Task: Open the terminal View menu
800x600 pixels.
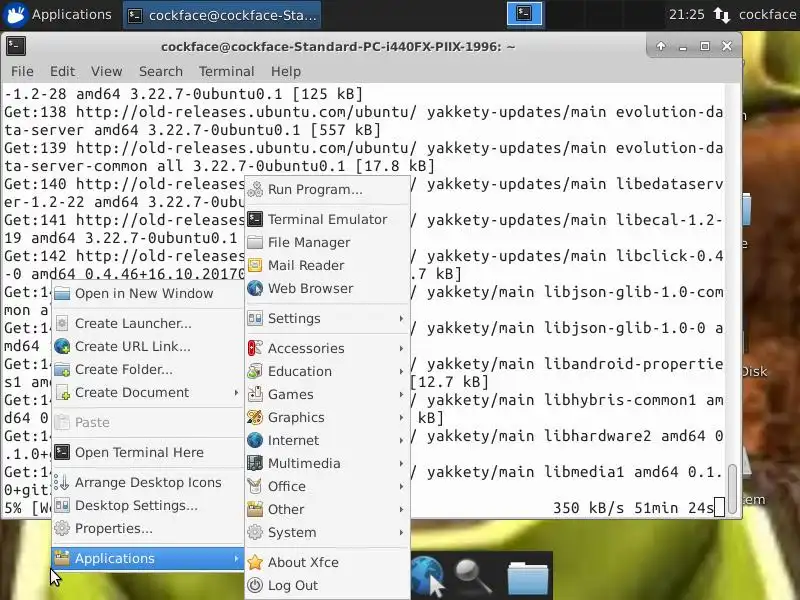Action: click(107, 71)
